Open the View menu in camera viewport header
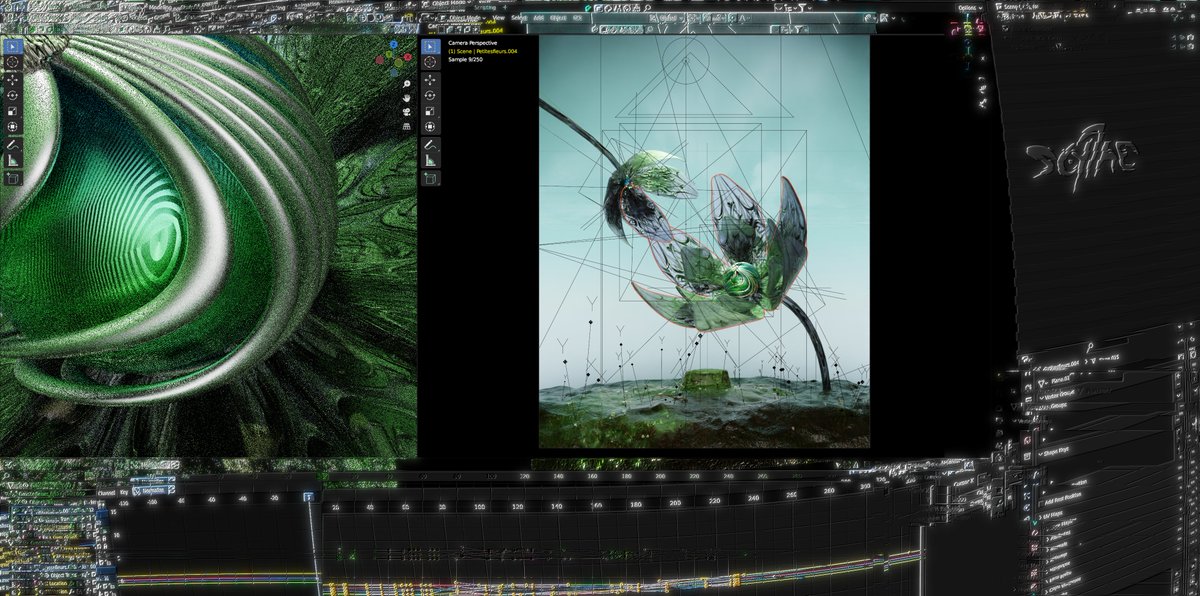The image size is (1200, 596). pos(499,17)
